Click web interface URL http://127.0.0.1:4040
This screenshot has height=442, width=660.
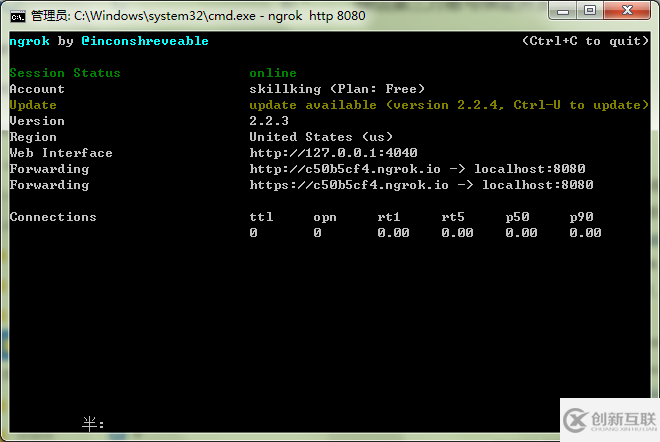pyautogui.click(x=333, y=153)
